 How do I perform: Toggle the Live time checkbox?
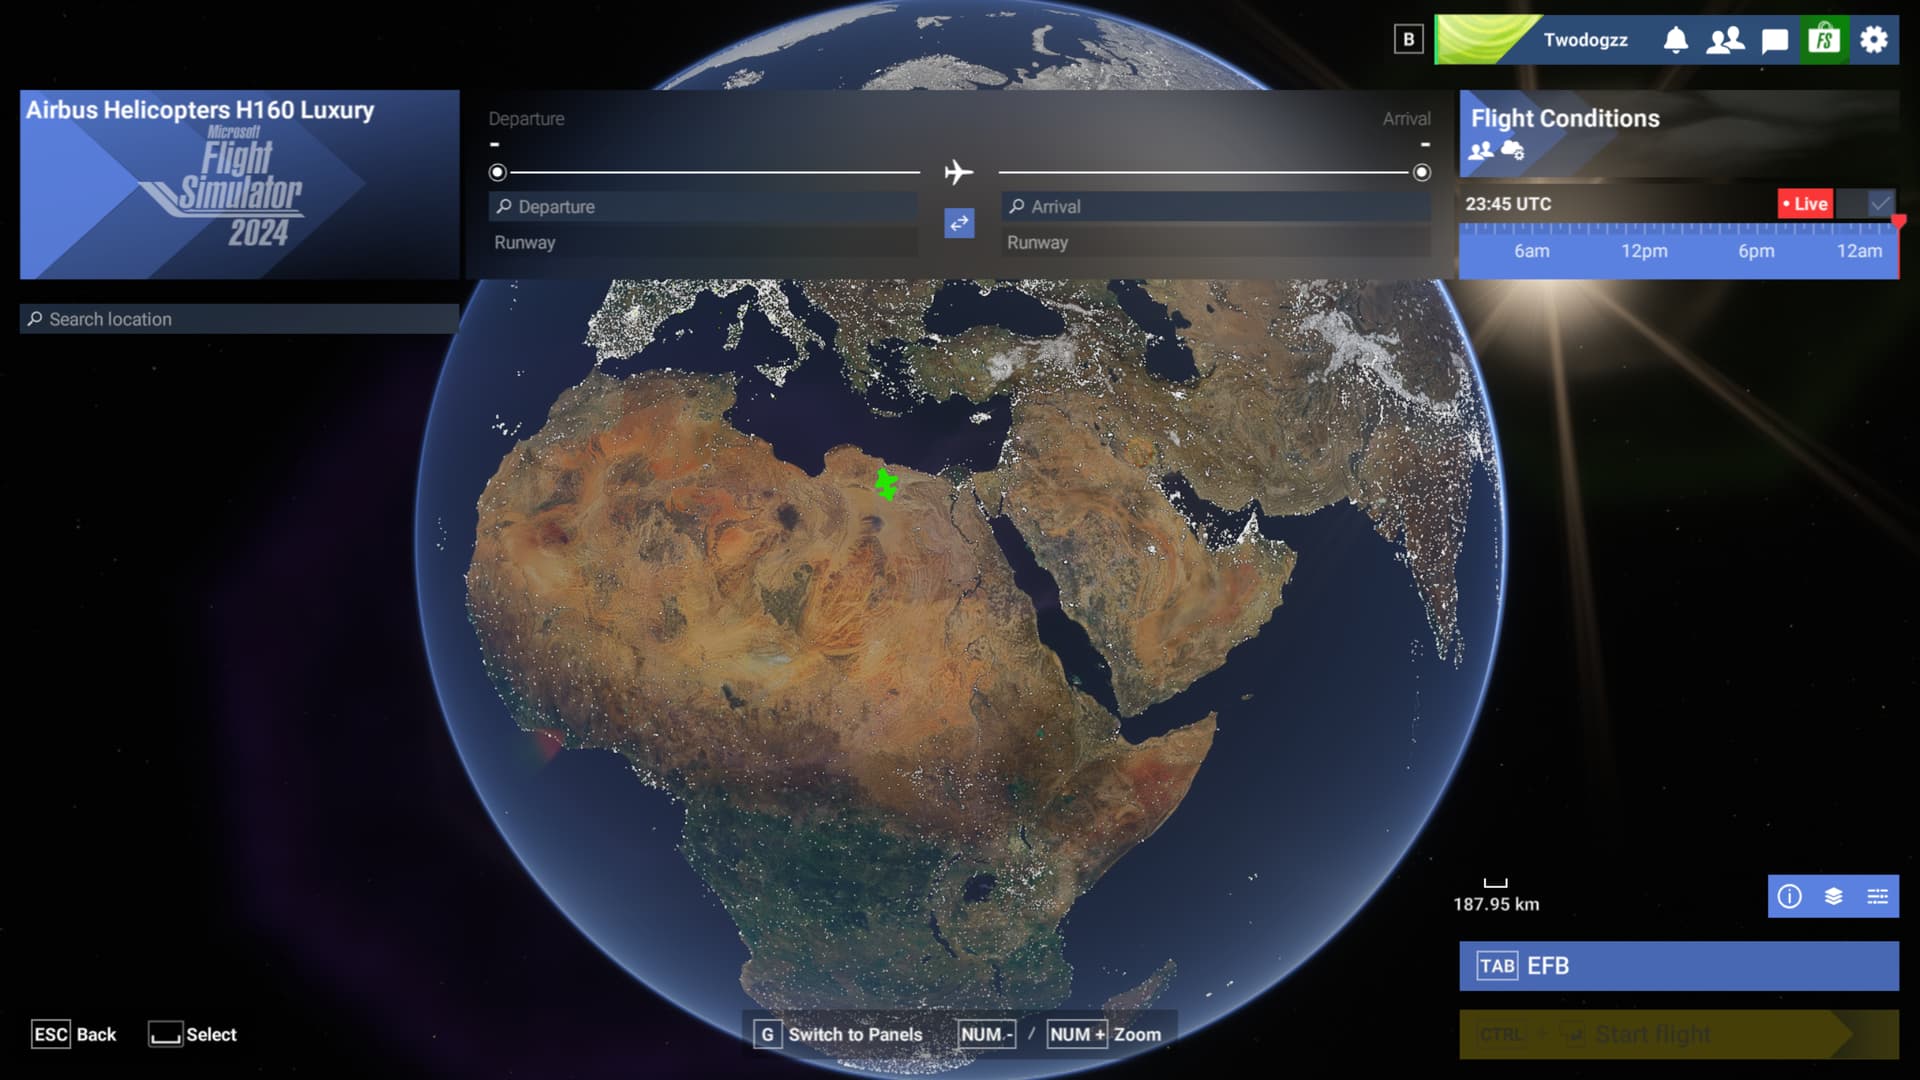tap(1880, 204)
